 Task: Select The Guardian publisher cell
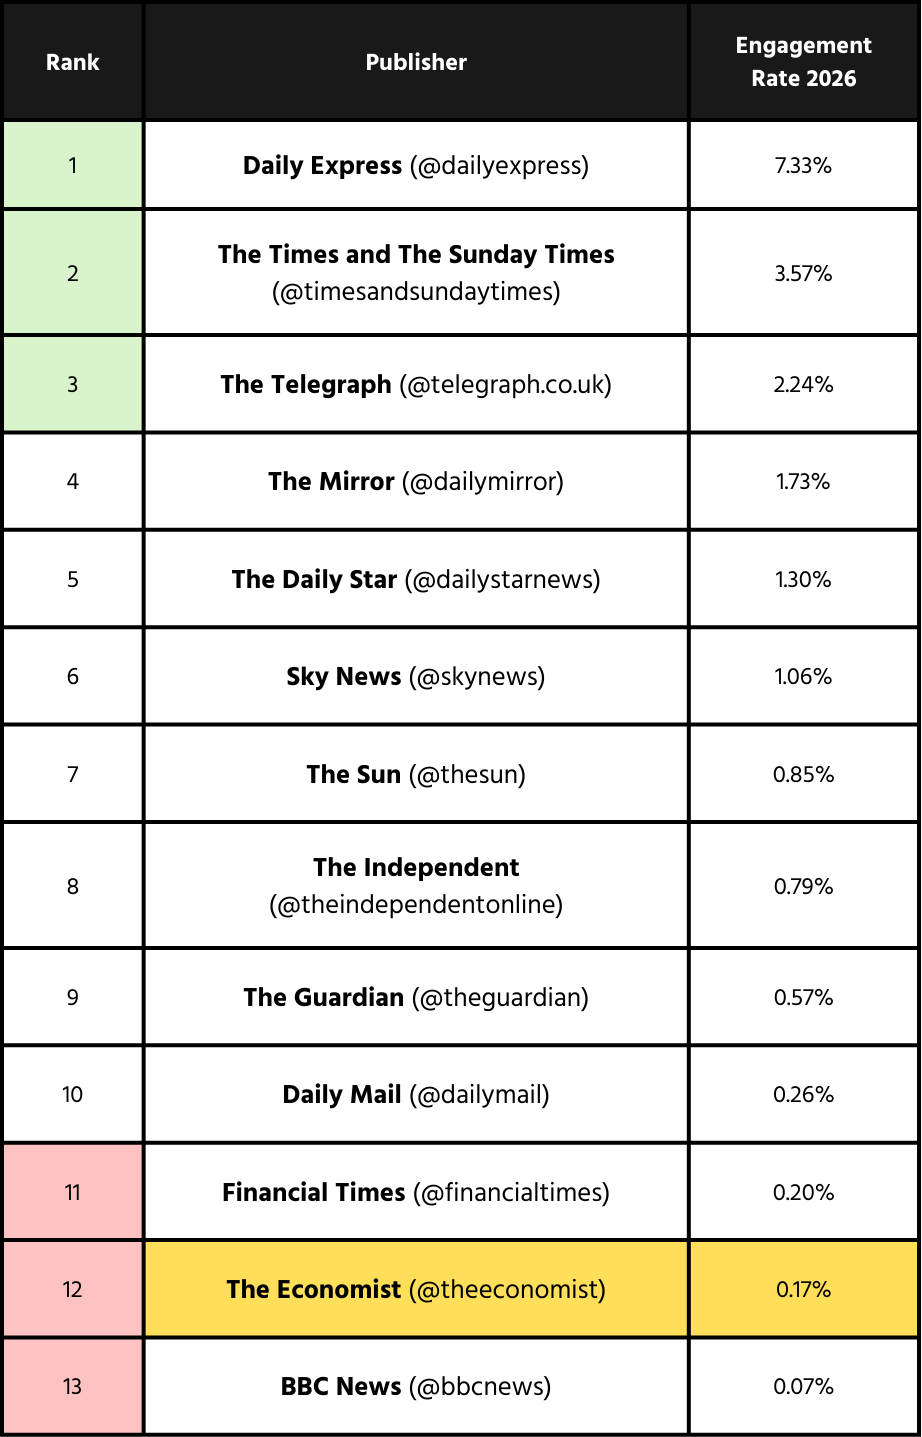(416, 998)
